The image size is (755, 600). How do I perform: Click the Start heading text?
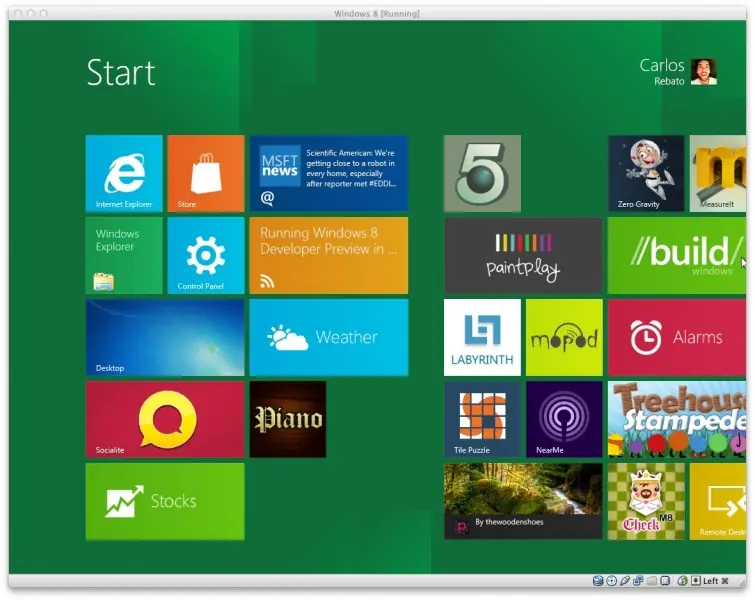[121, 73]
